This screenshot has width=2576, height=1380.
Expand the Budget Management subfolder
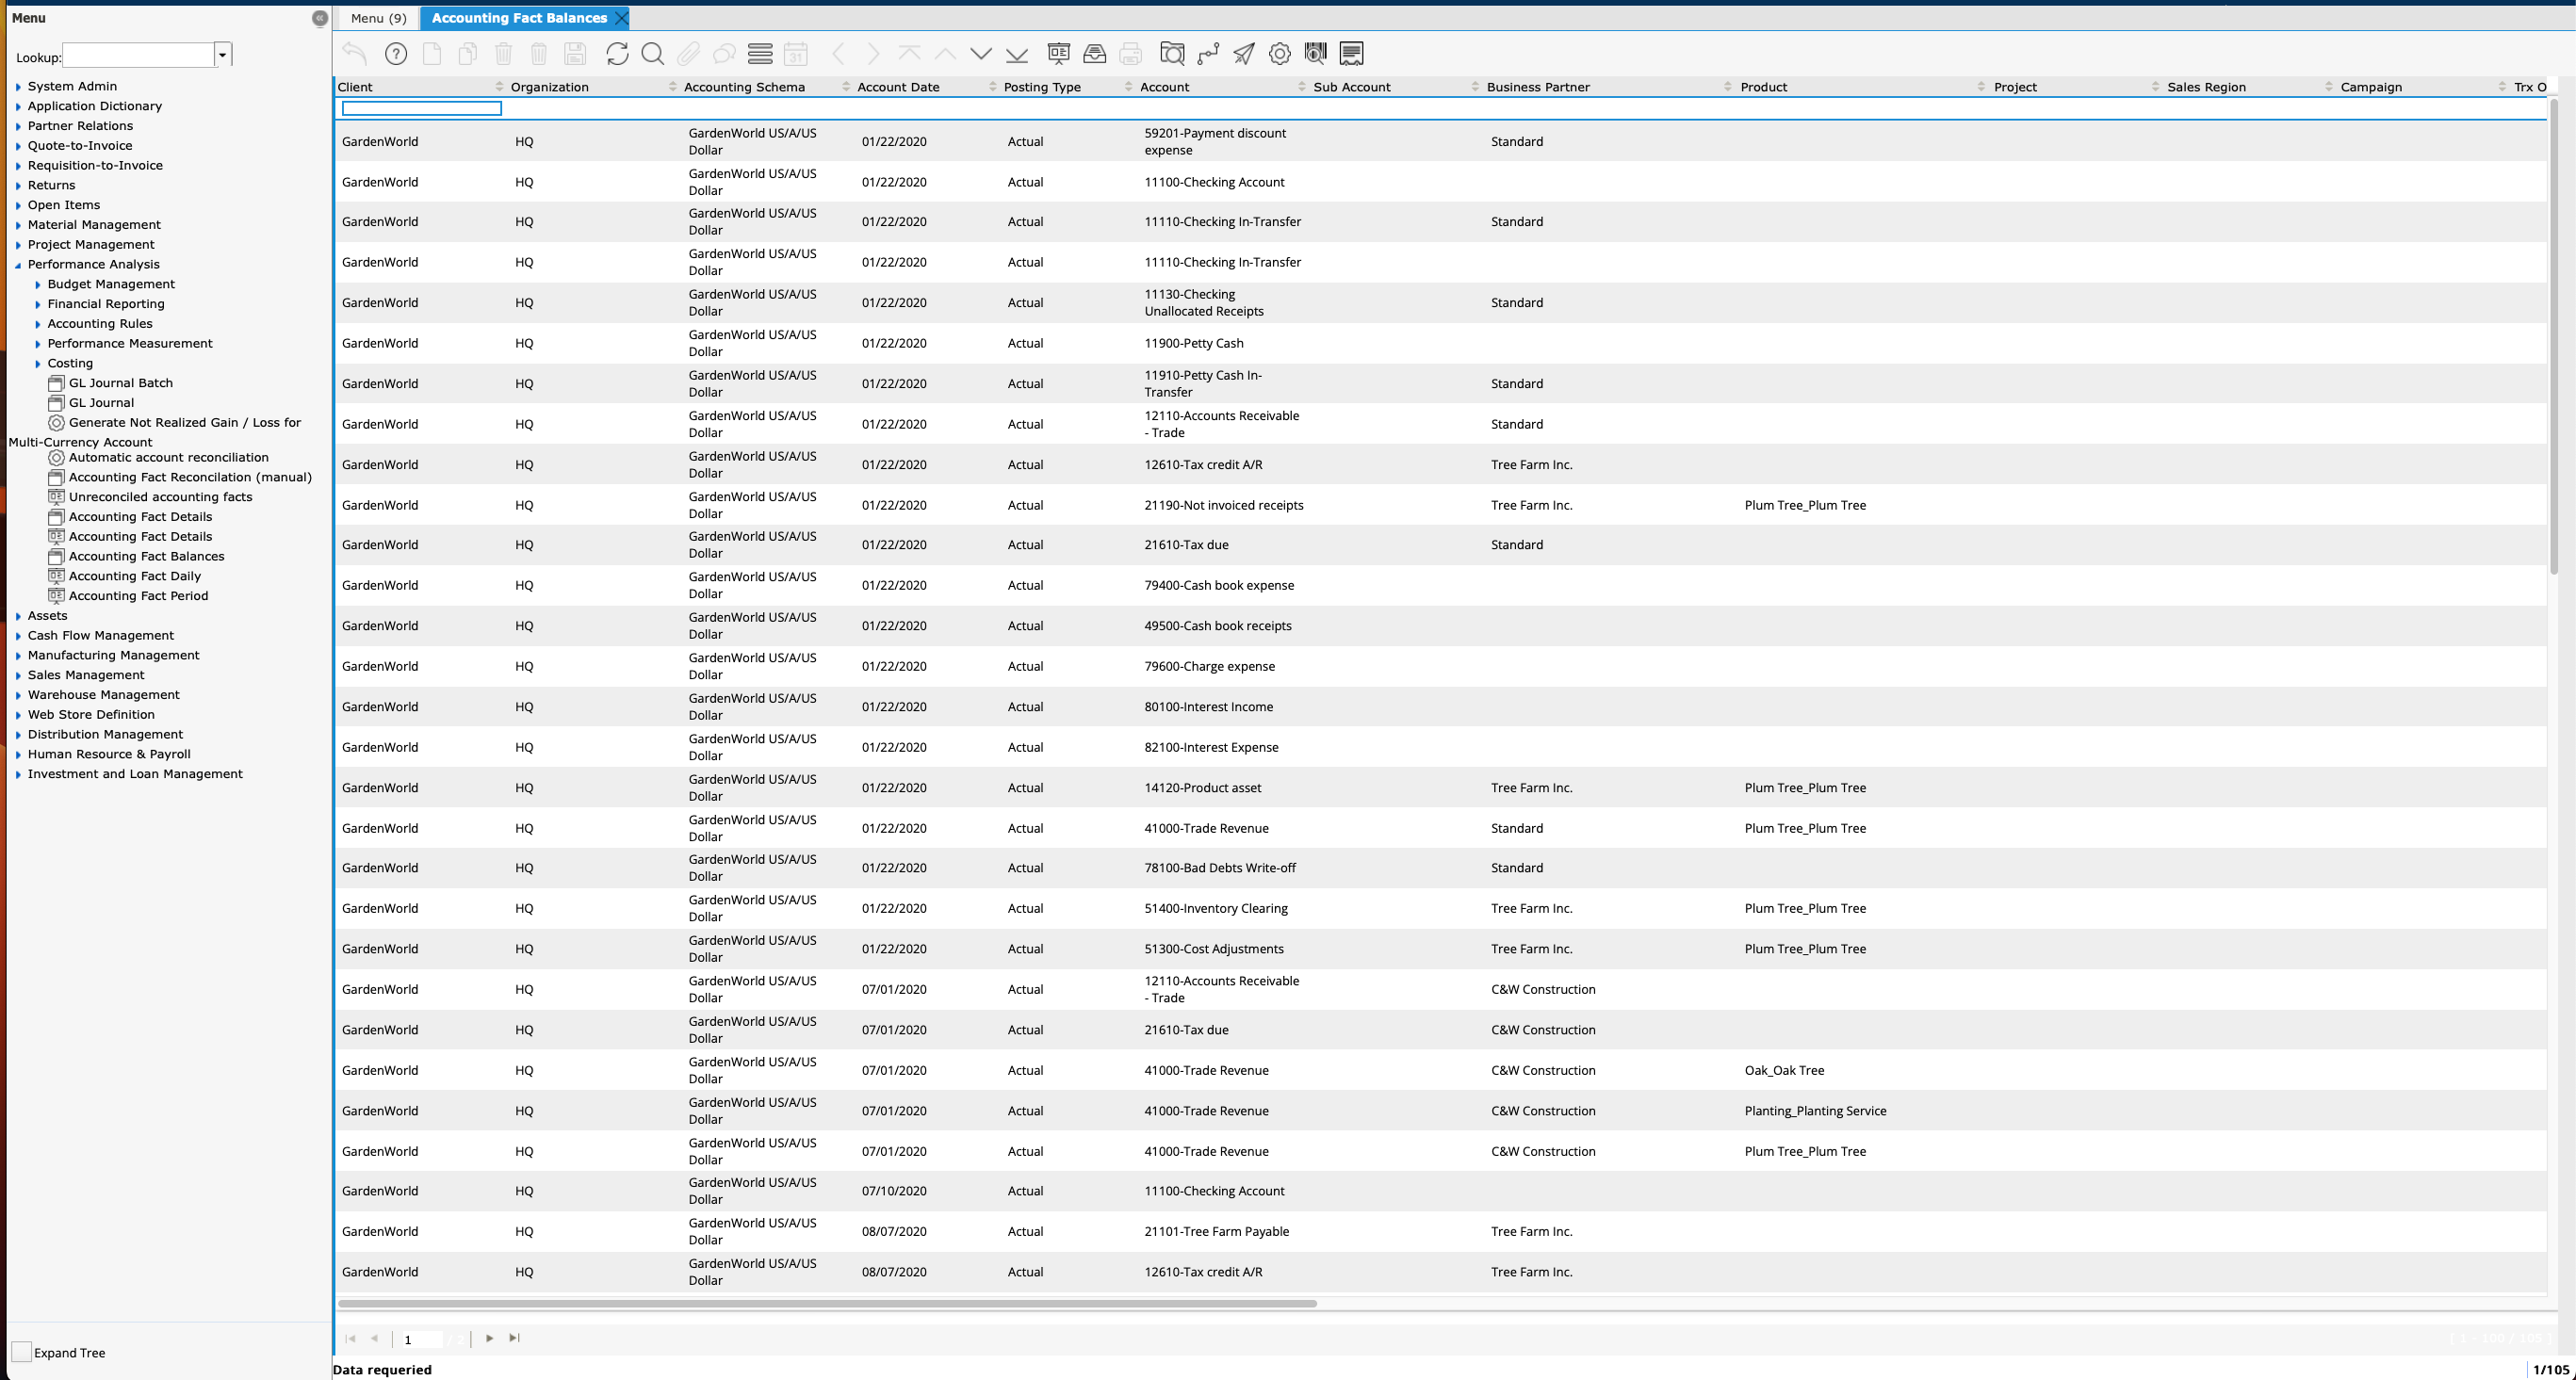coord(38,285)
